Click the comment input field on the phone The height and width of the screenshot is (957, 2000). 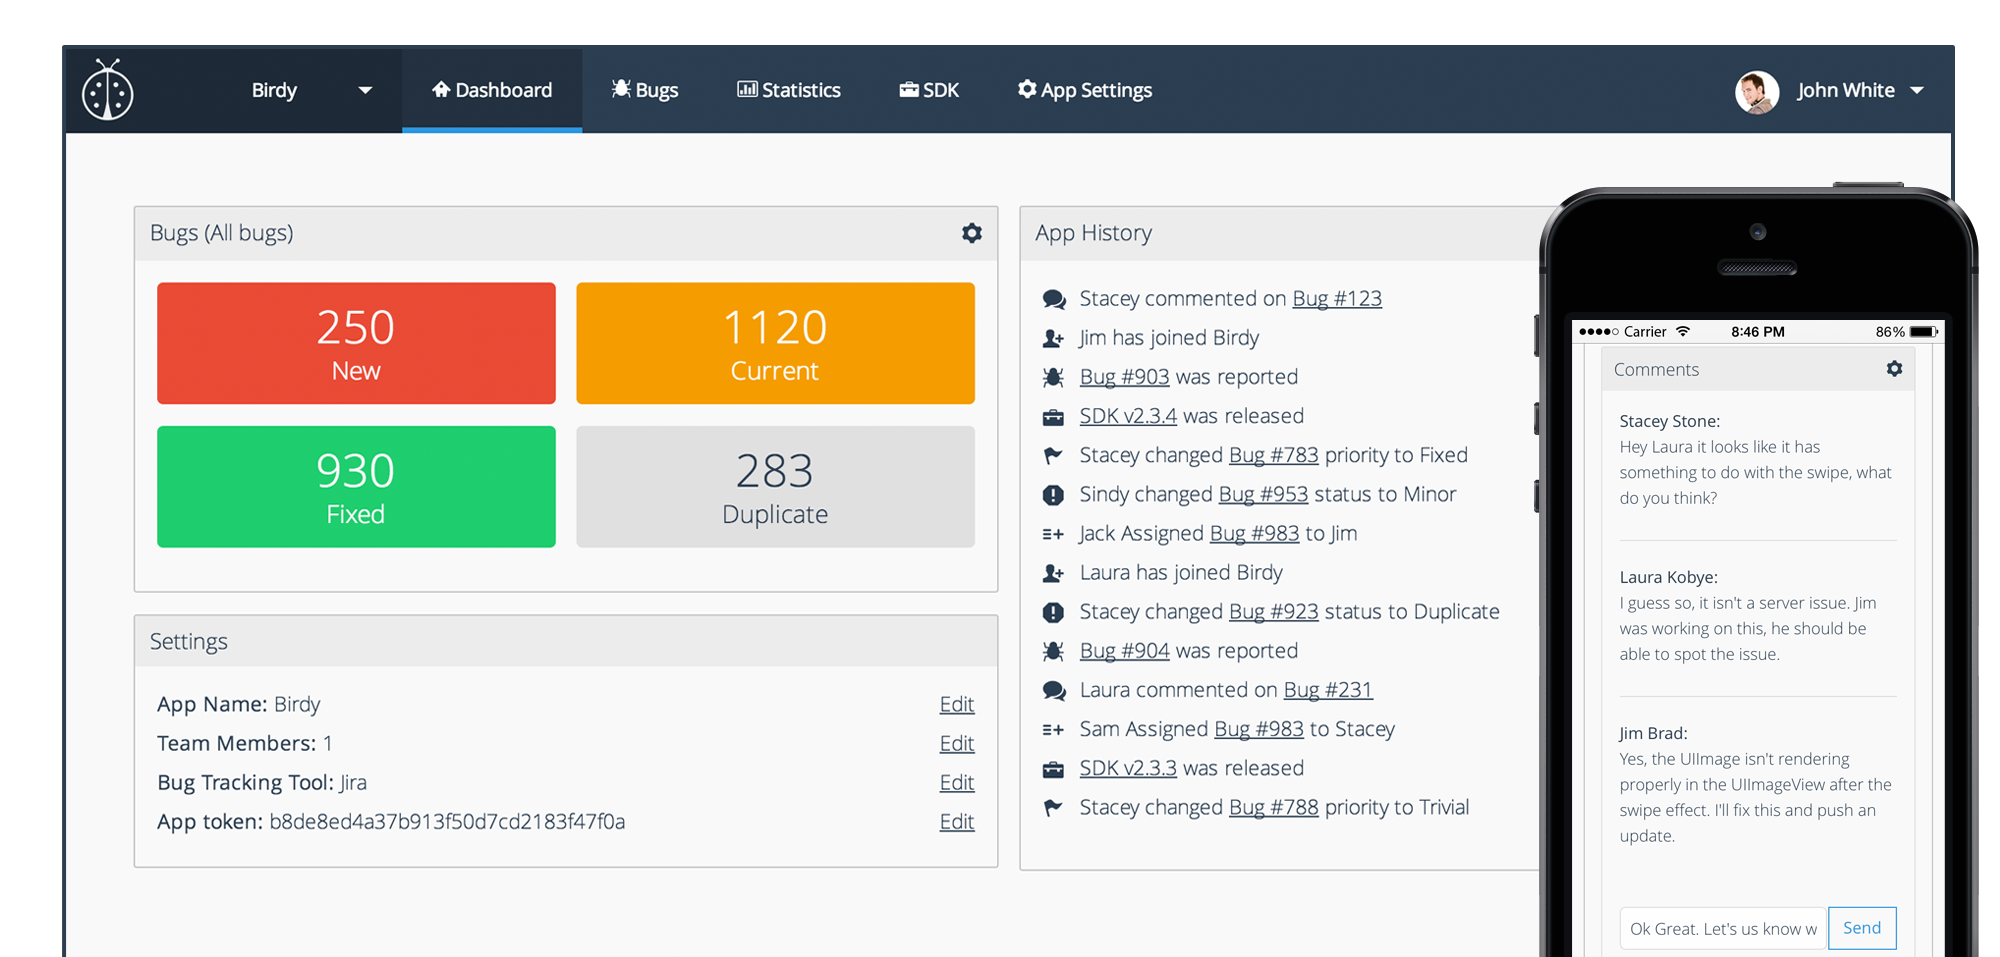(x=1722, y=928)
